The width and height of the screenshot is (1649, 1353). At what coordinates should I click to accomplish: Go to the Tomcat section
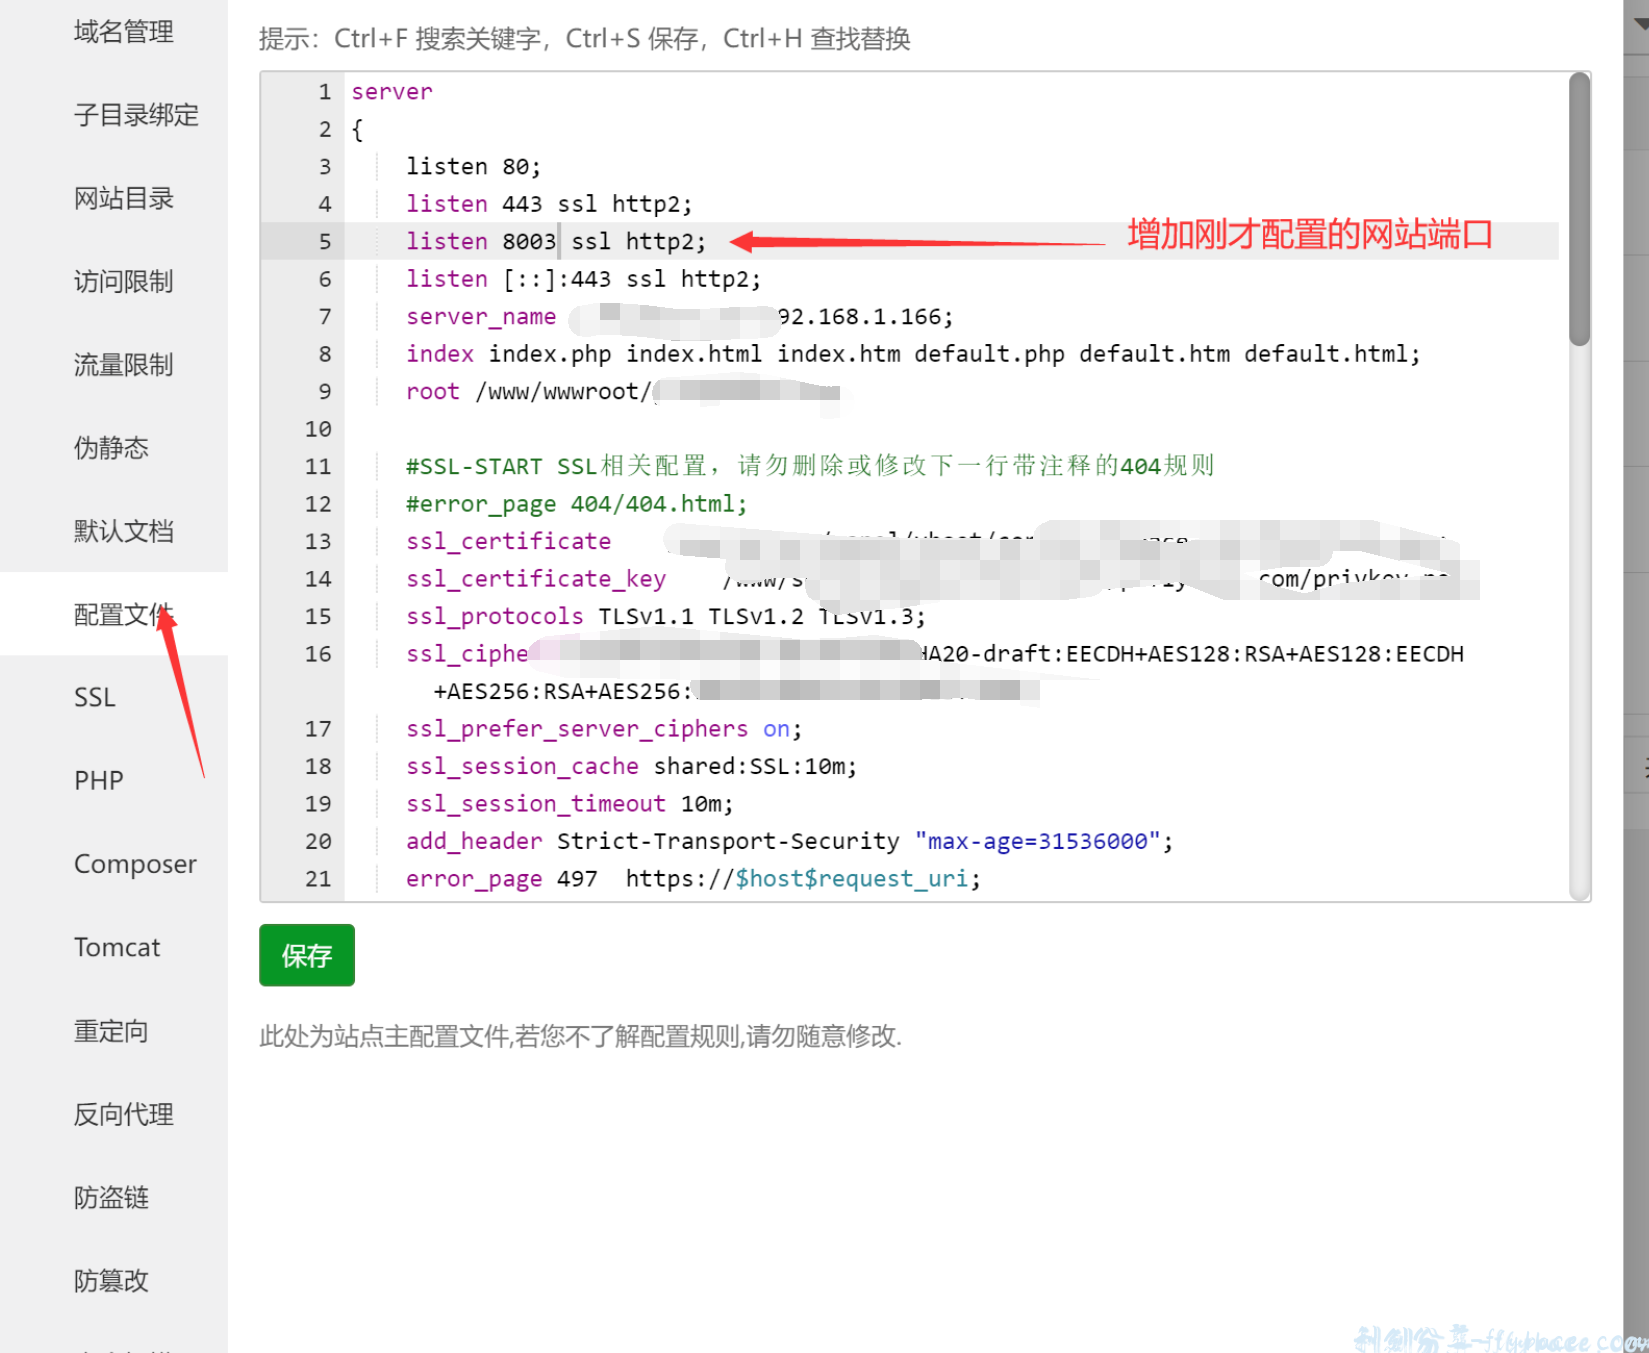coord(117,947)
